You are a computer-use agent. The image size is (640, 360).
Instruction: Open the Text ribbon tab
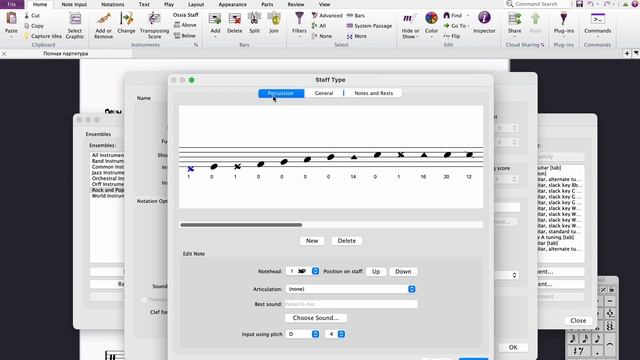click(x=144, y=4)
